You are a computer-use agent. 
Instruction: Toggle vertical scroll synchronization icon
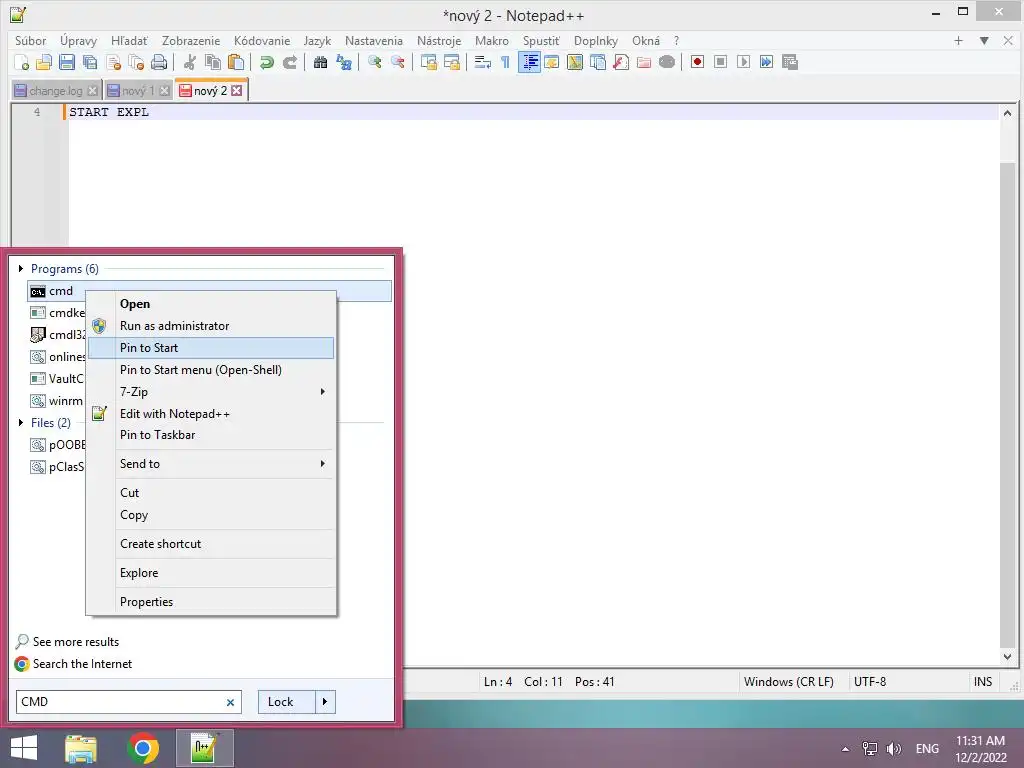(428, 62)
